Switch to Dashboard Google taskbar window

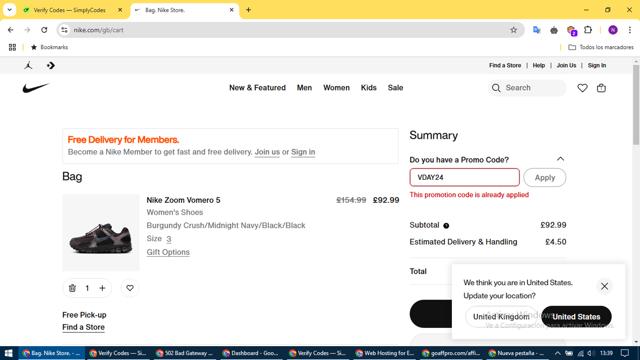251,353
